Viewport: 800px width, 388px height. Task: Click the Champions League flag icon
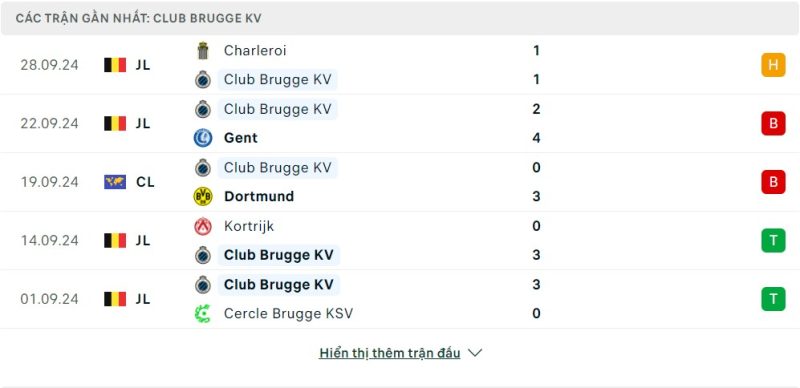(115, 182)
